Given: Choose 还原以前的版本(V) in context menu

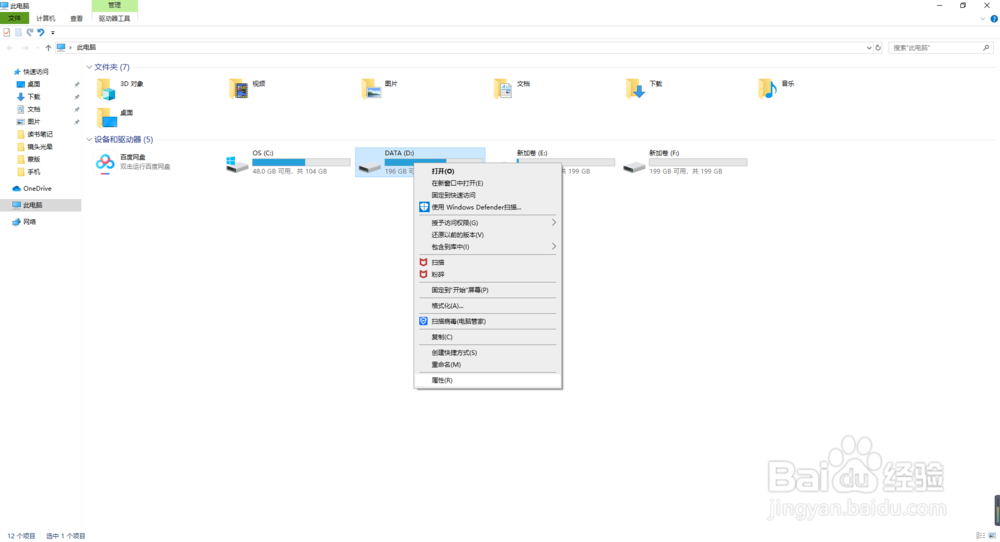Looking at the screenshot, I should pyautogui.click(x=488, y=235).
